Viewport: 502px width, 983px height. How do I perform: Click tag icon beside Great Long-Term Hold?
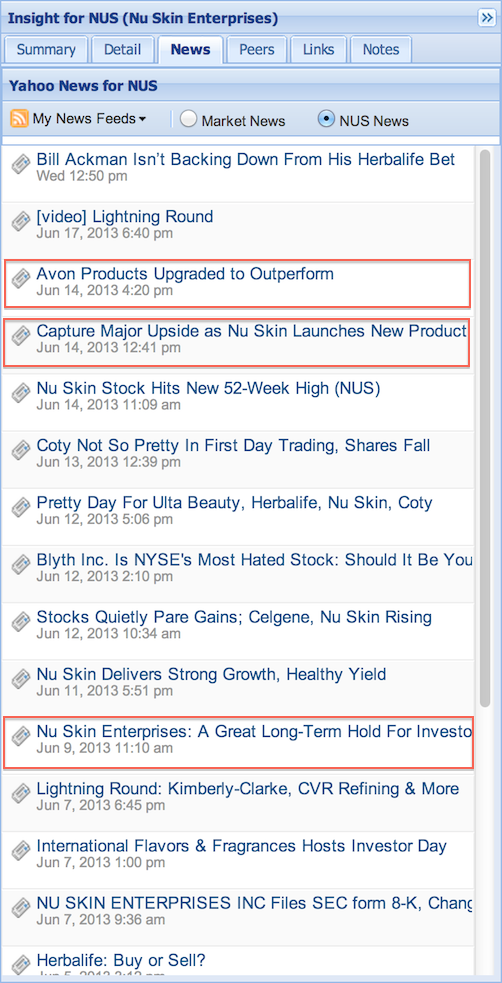[x=21, y=736]
